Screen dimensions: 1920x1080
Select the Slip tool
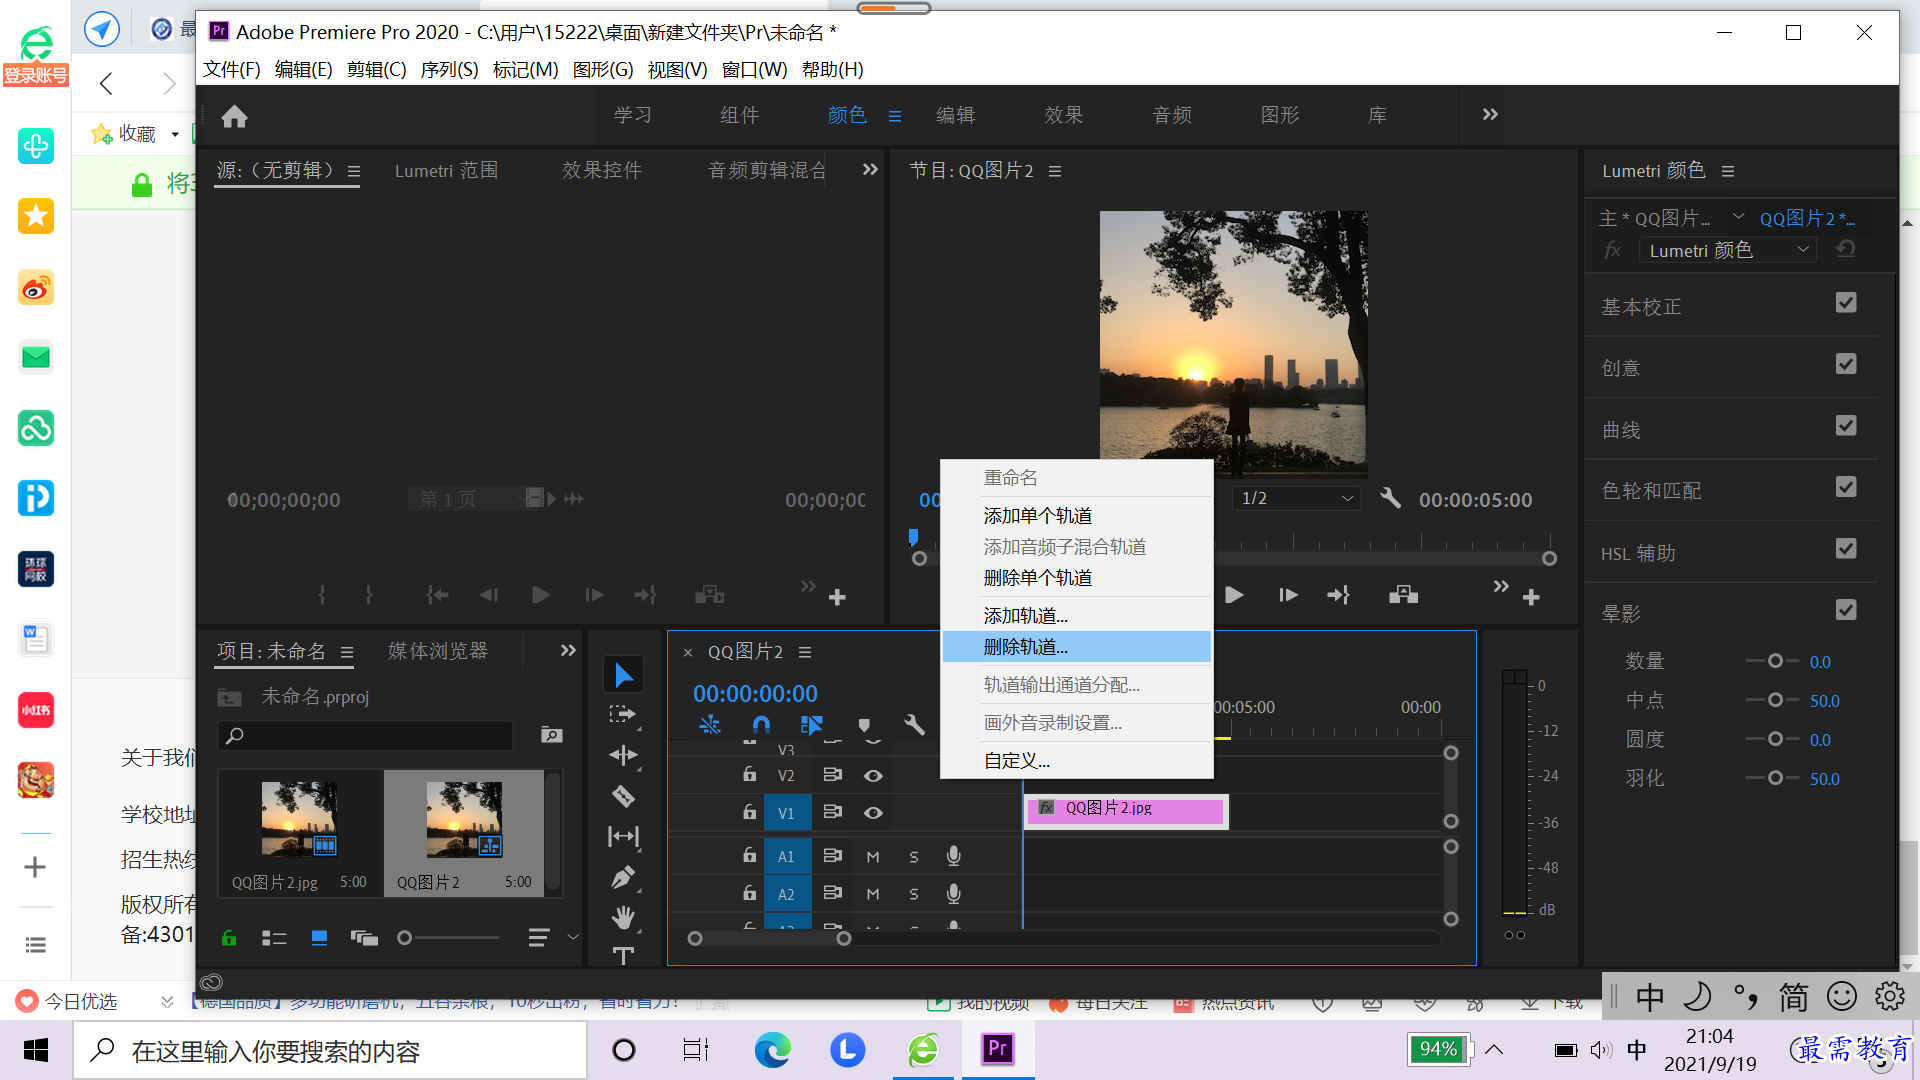[x=623, y=836]
